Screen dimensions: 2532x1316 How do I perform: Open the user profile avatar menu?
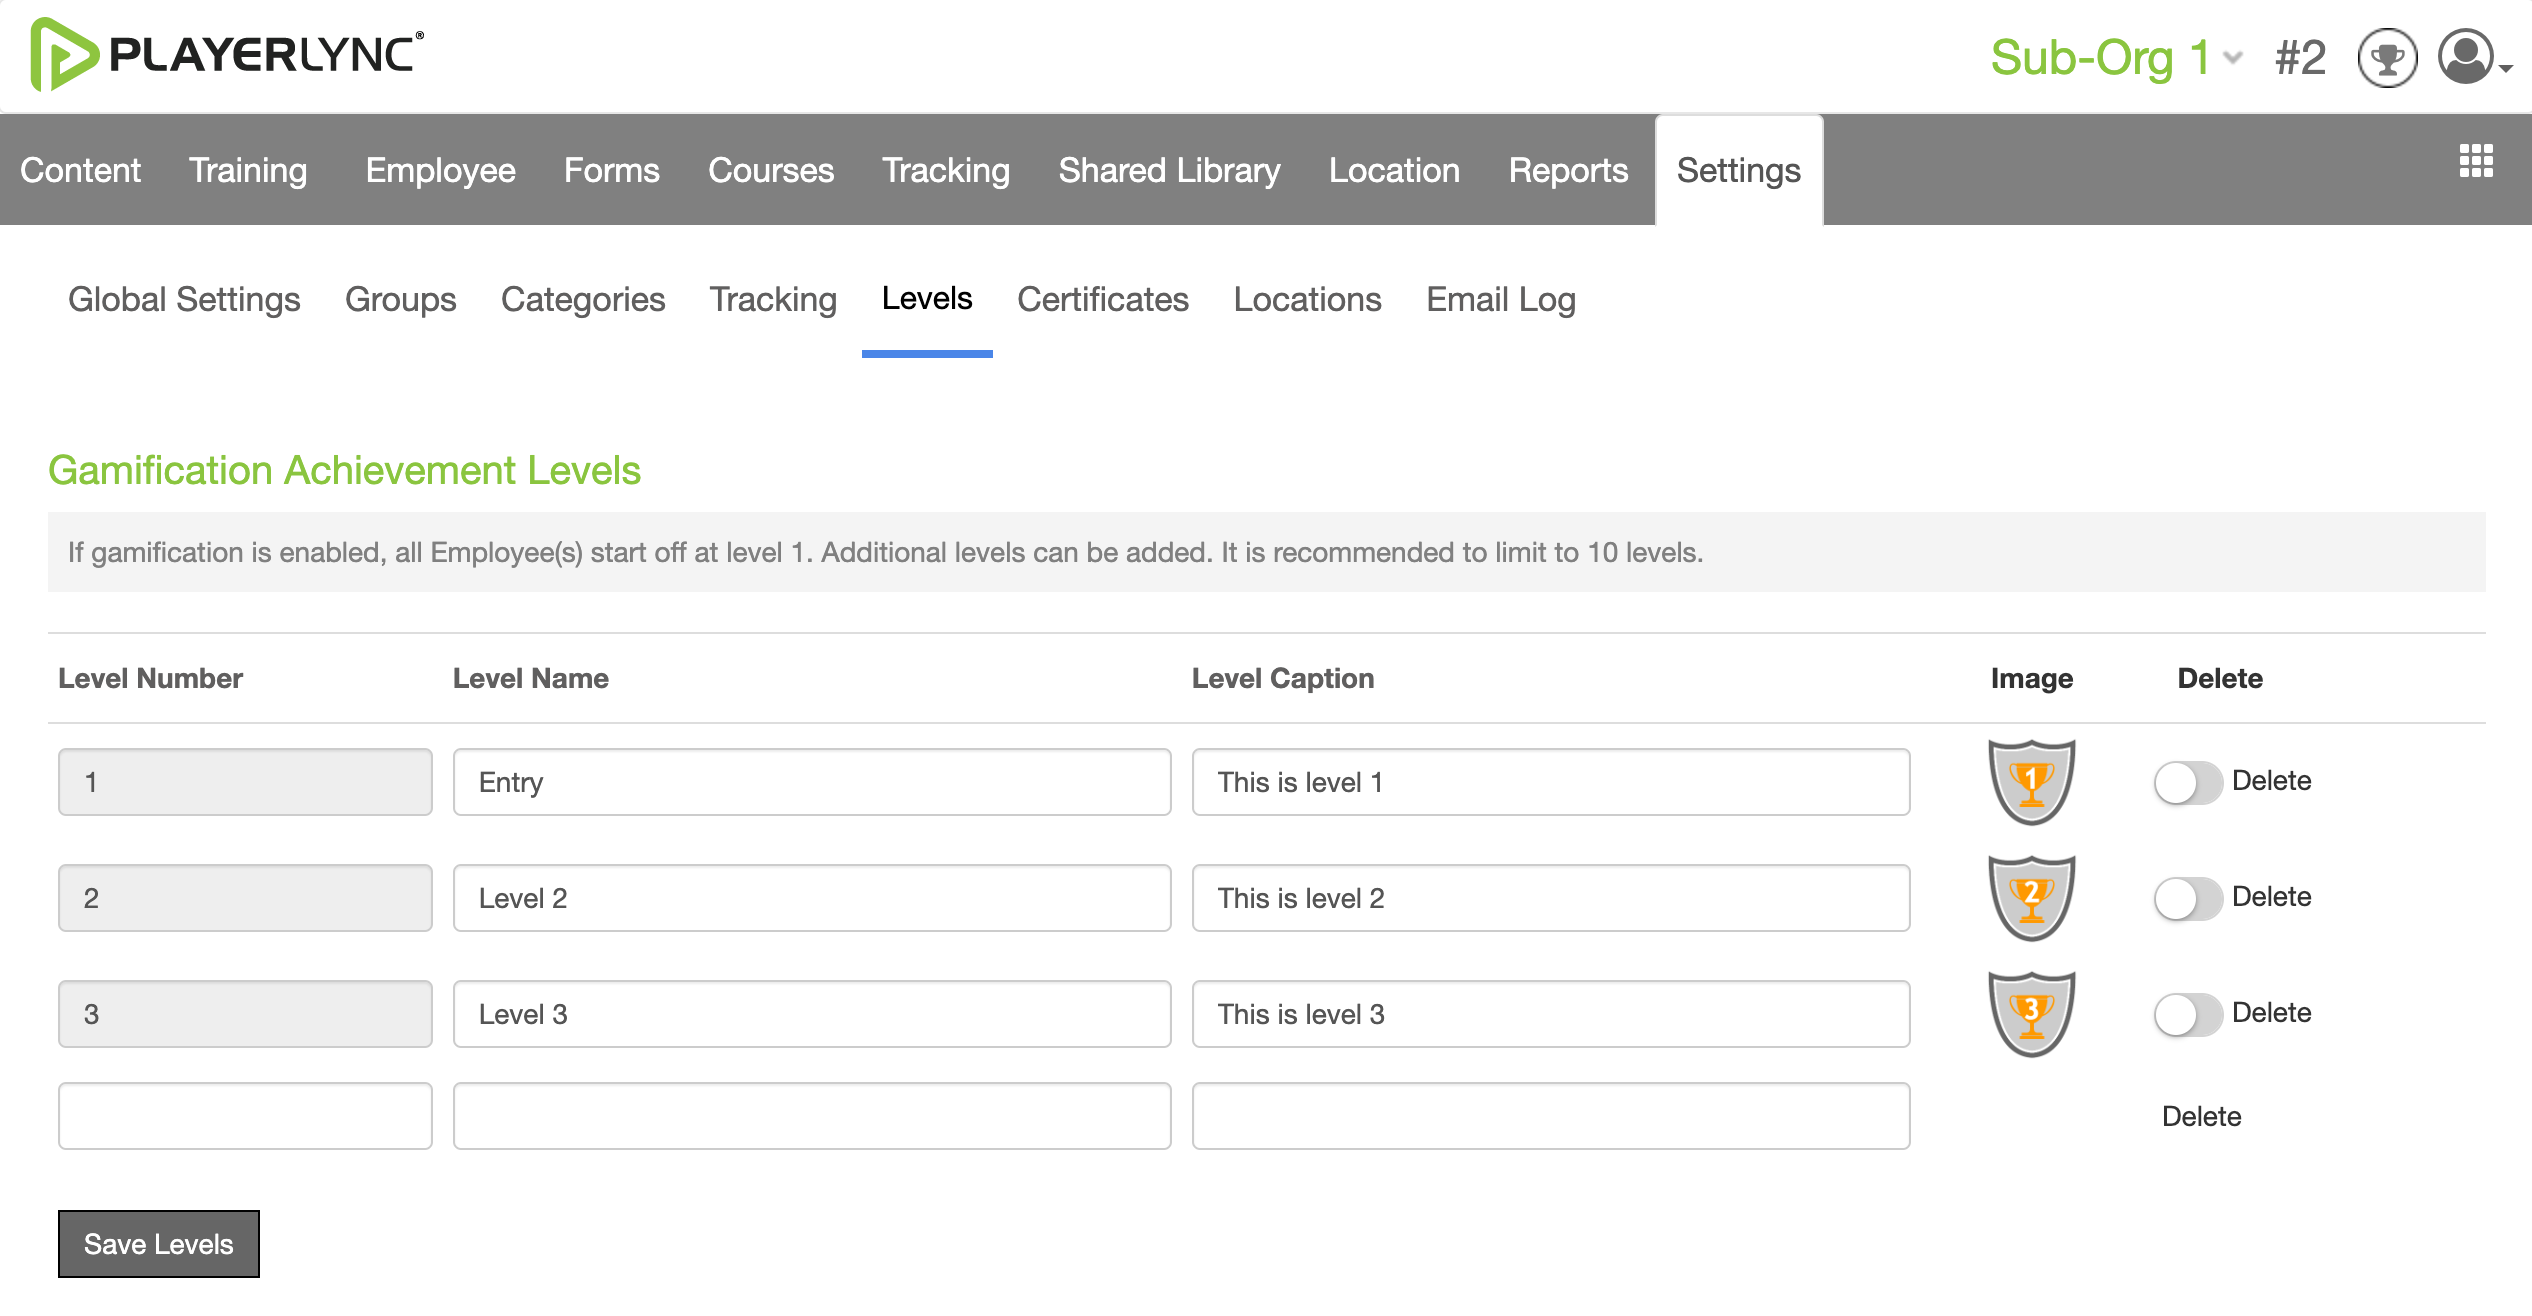tap(2465, 57)
